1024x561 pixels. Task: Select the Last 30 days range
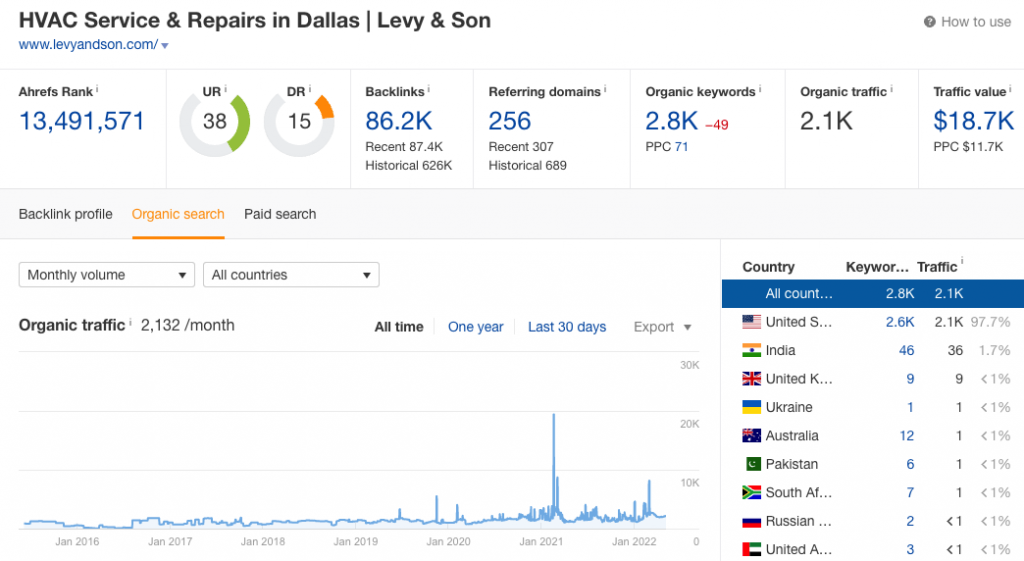click(x=567, y=327)
